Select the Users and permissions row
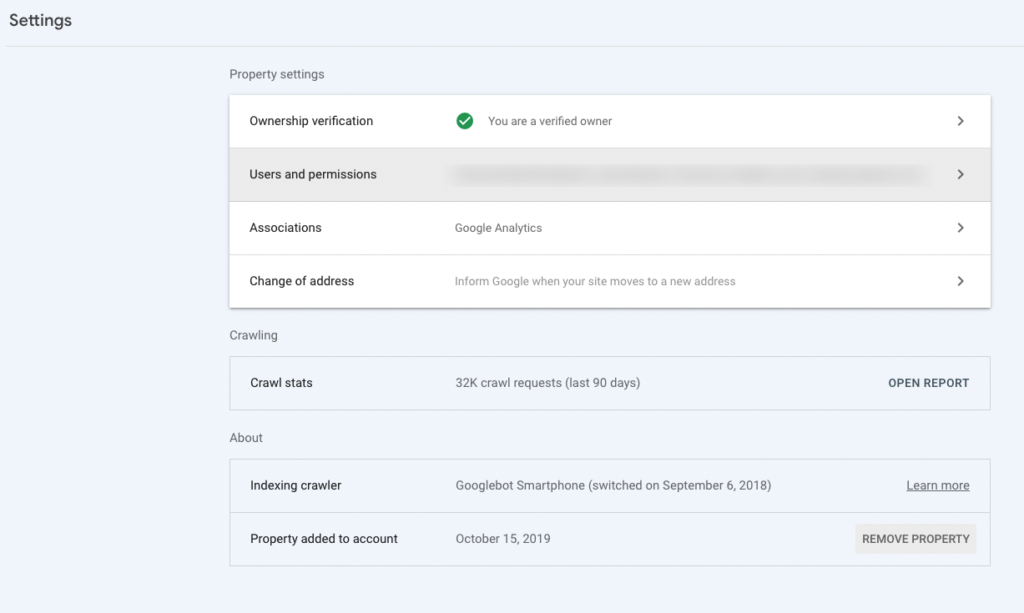1024x613 pixels. [313, 174]
